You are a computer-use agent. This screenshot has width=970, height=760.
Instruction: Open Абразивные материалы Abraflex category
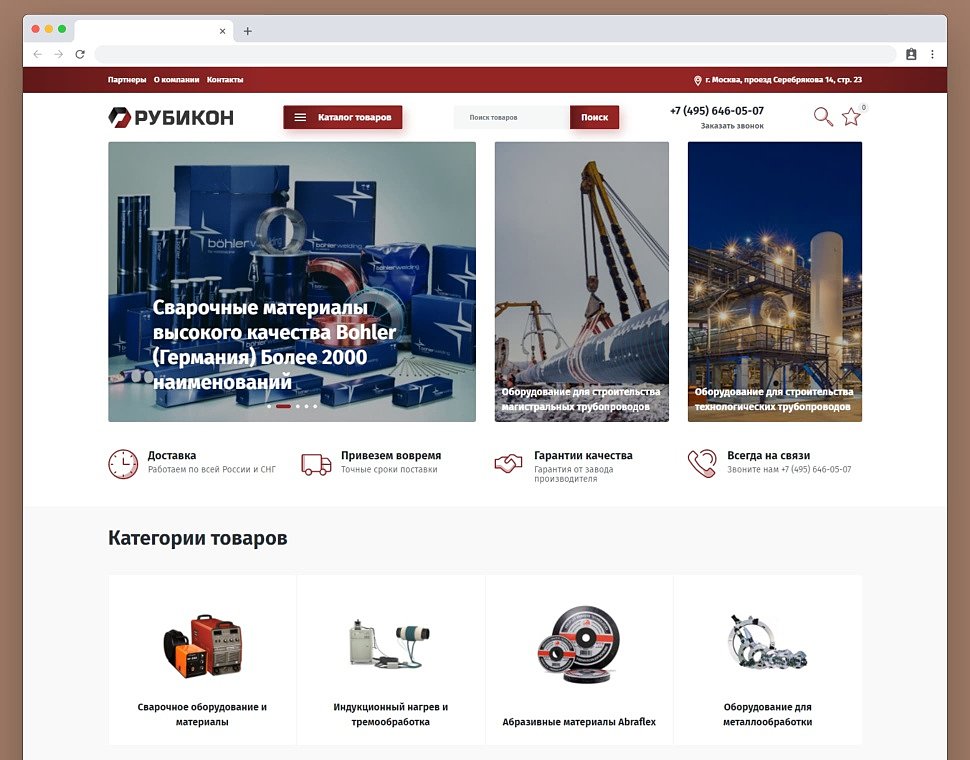click(579, 722)
